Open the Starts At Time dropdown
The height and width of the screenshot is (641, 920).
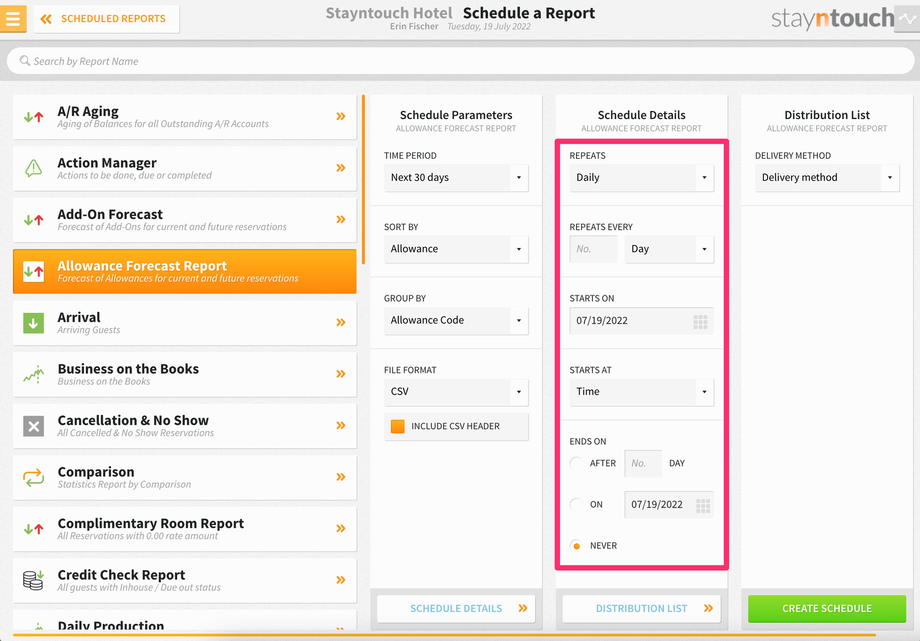[641, 392]
